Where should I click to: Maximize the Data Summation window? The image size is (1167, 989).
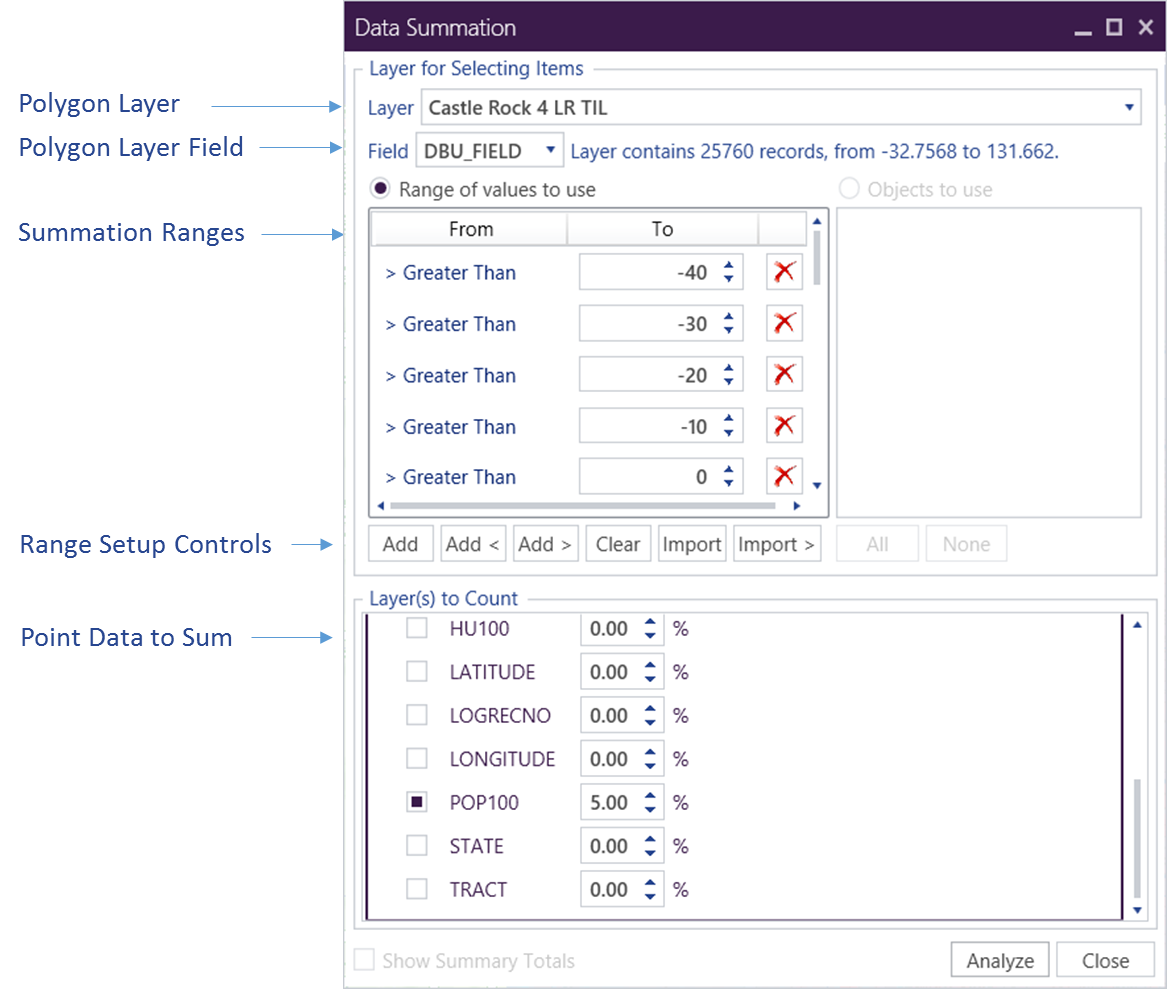[x=1113, y=28]
